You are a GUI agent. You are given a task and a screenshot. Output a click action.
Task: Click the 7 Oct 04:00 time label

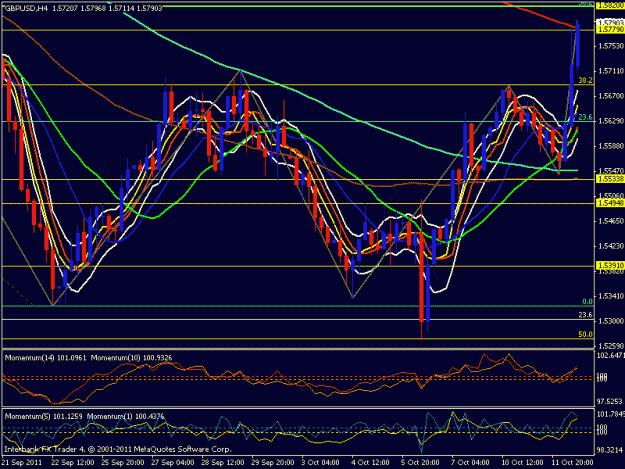pyautogui.click(x=471, y=463)
